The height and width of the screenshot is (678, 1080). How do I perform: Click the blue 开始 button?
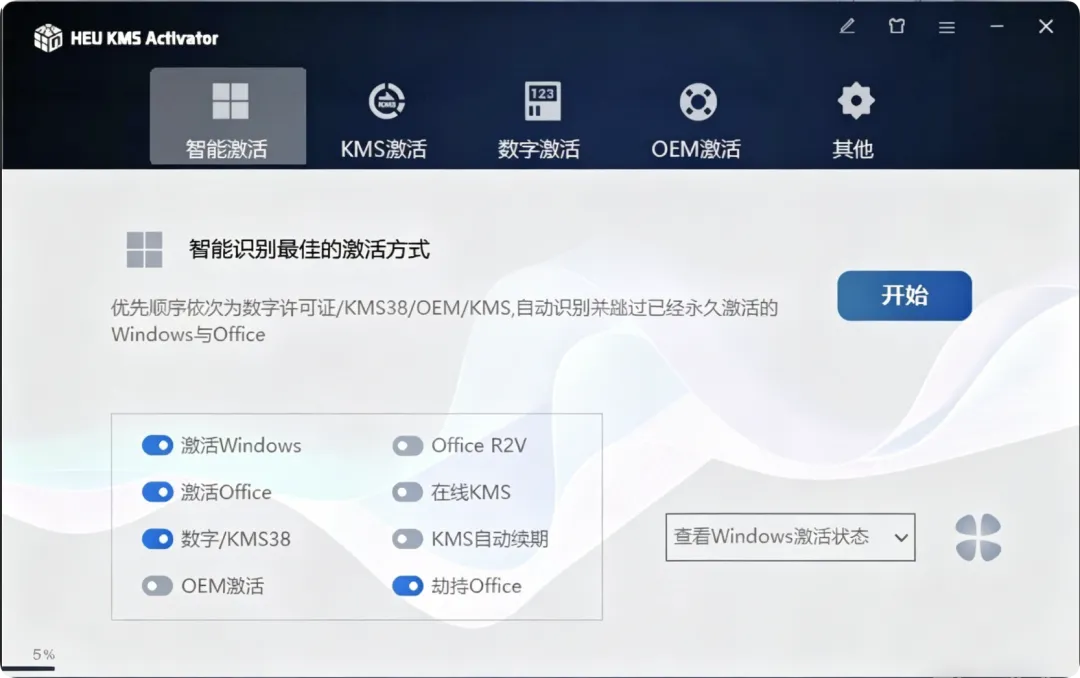[904, 296]
